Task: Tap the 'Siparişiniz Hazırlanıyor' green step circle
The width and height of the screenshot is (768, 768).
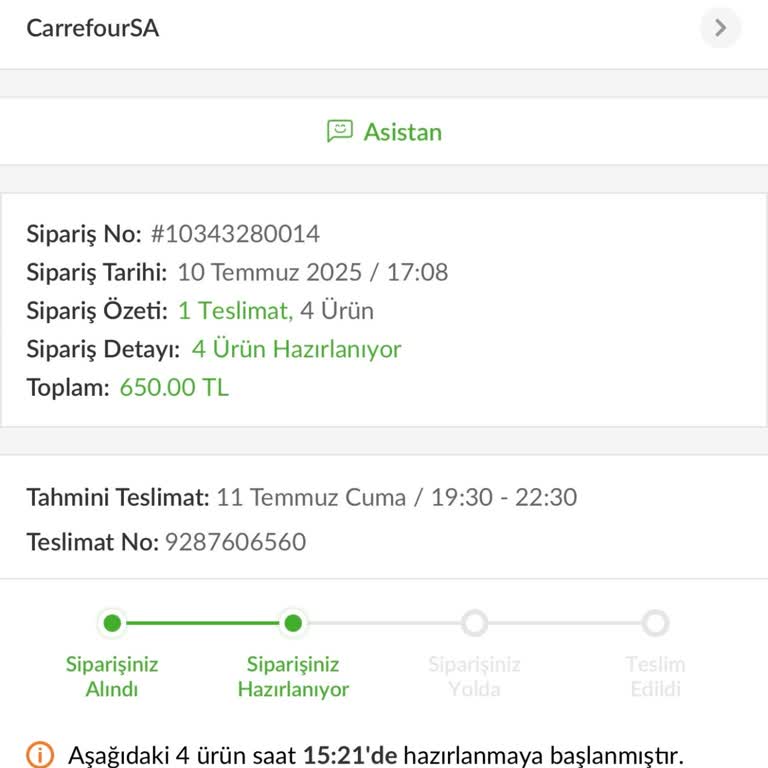Action: point(293,623)
